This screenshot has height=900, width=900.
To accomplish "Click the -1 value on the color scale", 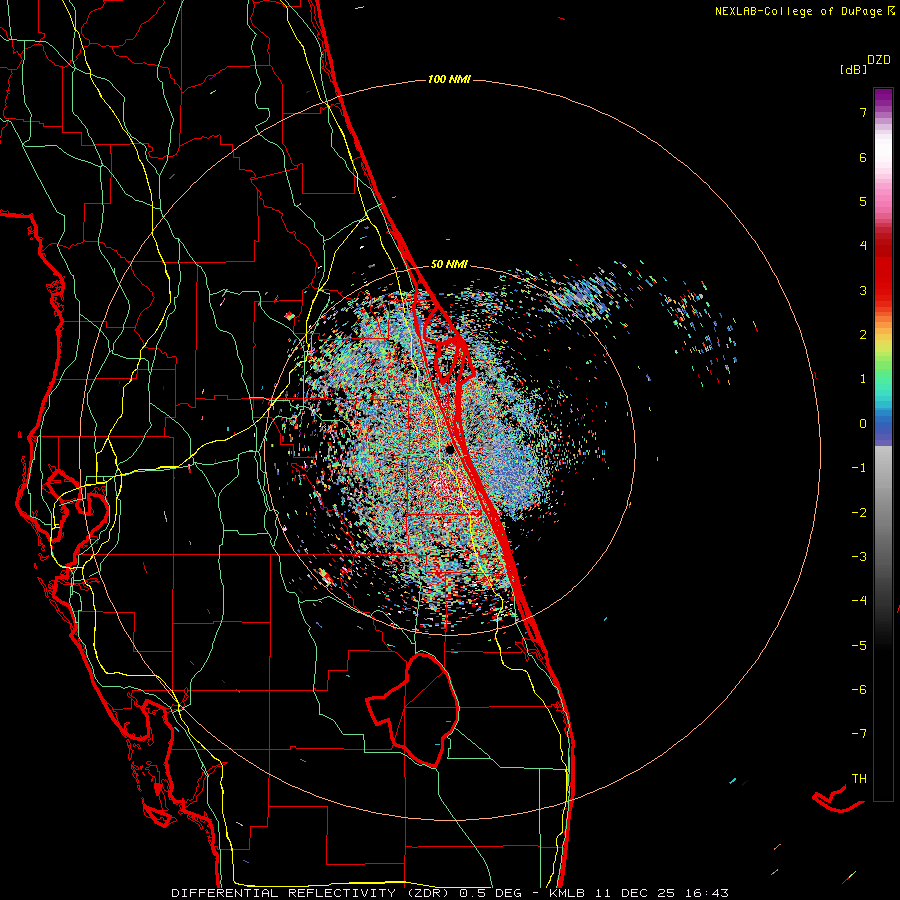I will [x=859, y=468].
